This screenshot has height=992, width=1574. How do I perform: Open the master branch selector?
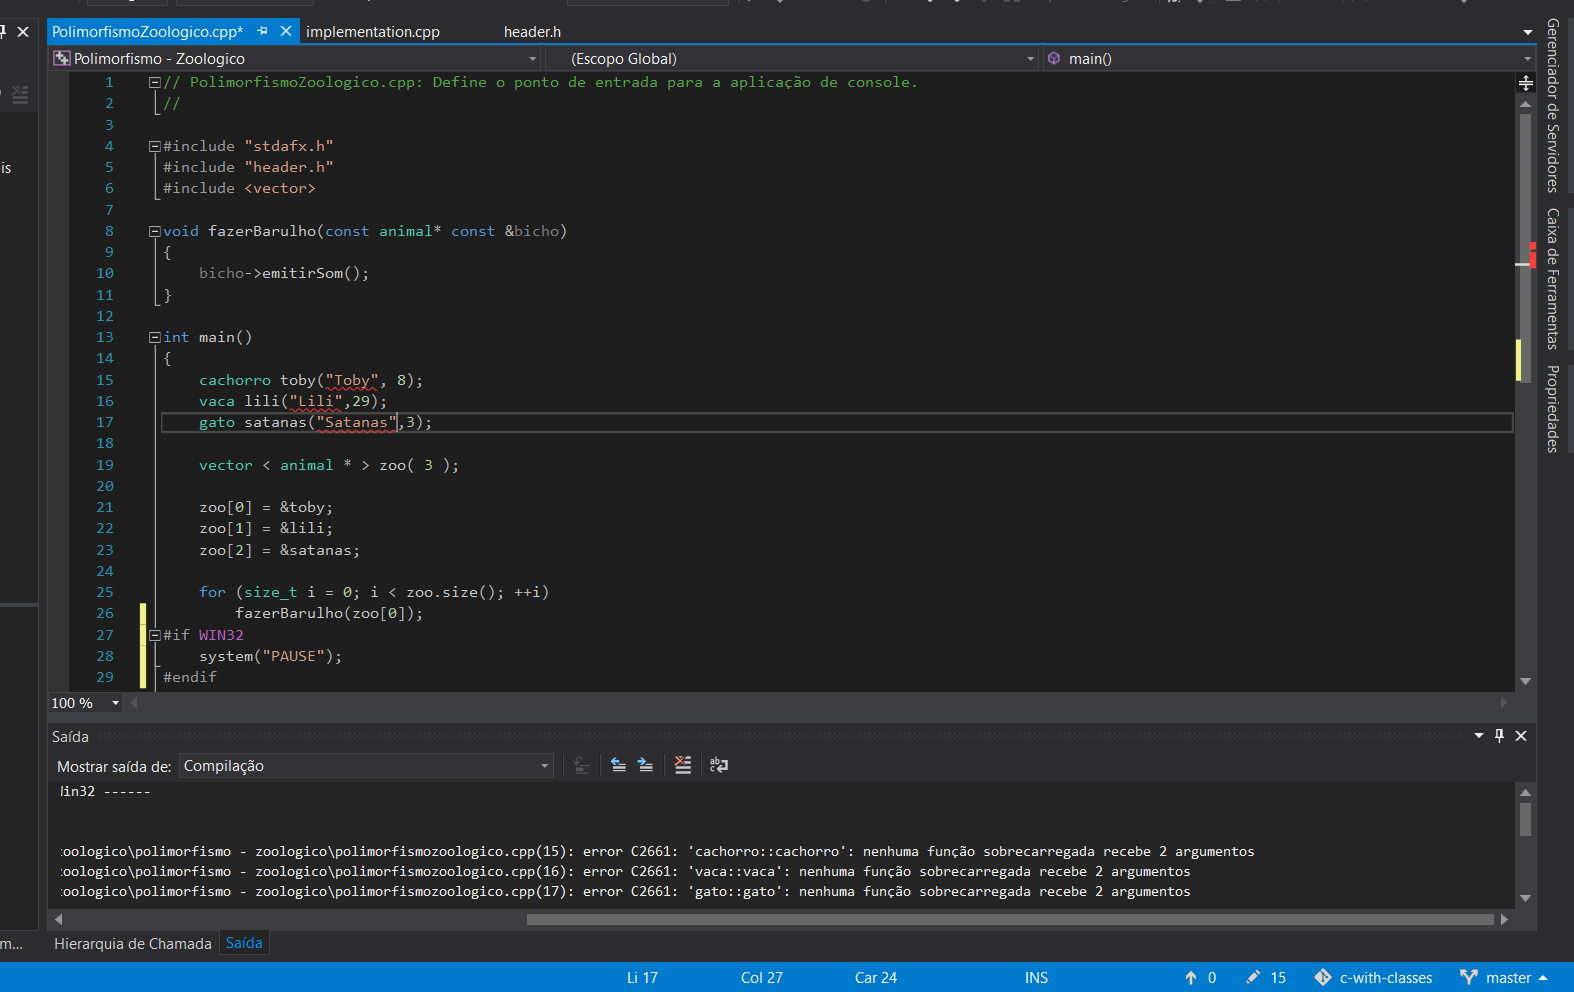tap(1504, 978)
